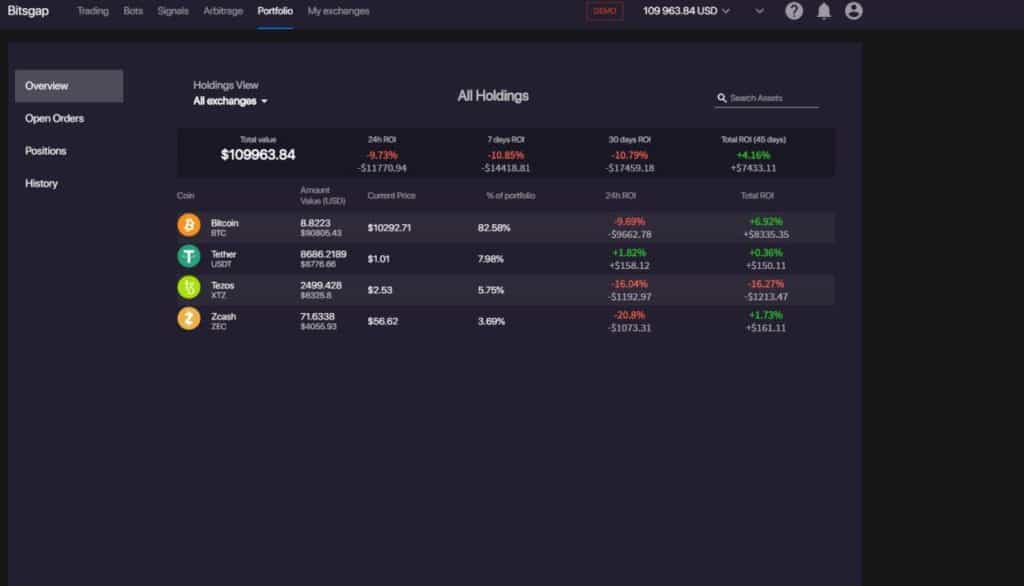Click the Tether USDT coin name
The image size is (1024, 586).
pyautogui.click(x=223, y=259)
